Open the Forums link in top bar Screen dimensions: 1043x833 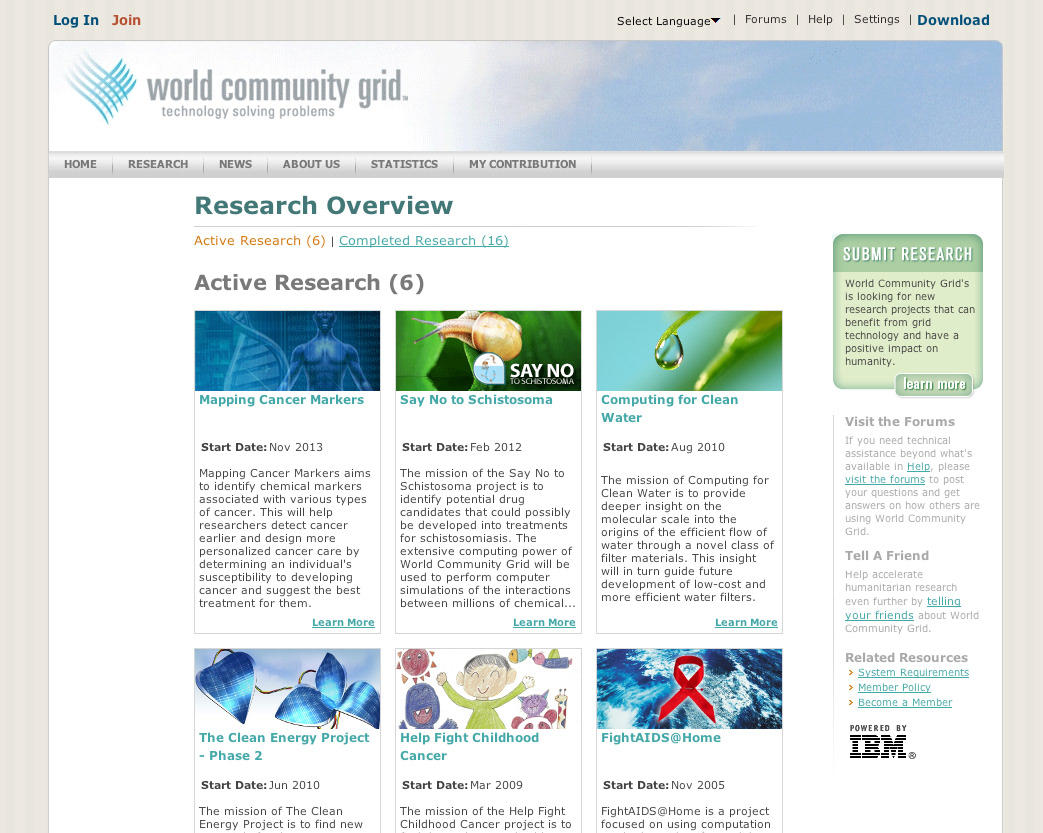point(766,19)
